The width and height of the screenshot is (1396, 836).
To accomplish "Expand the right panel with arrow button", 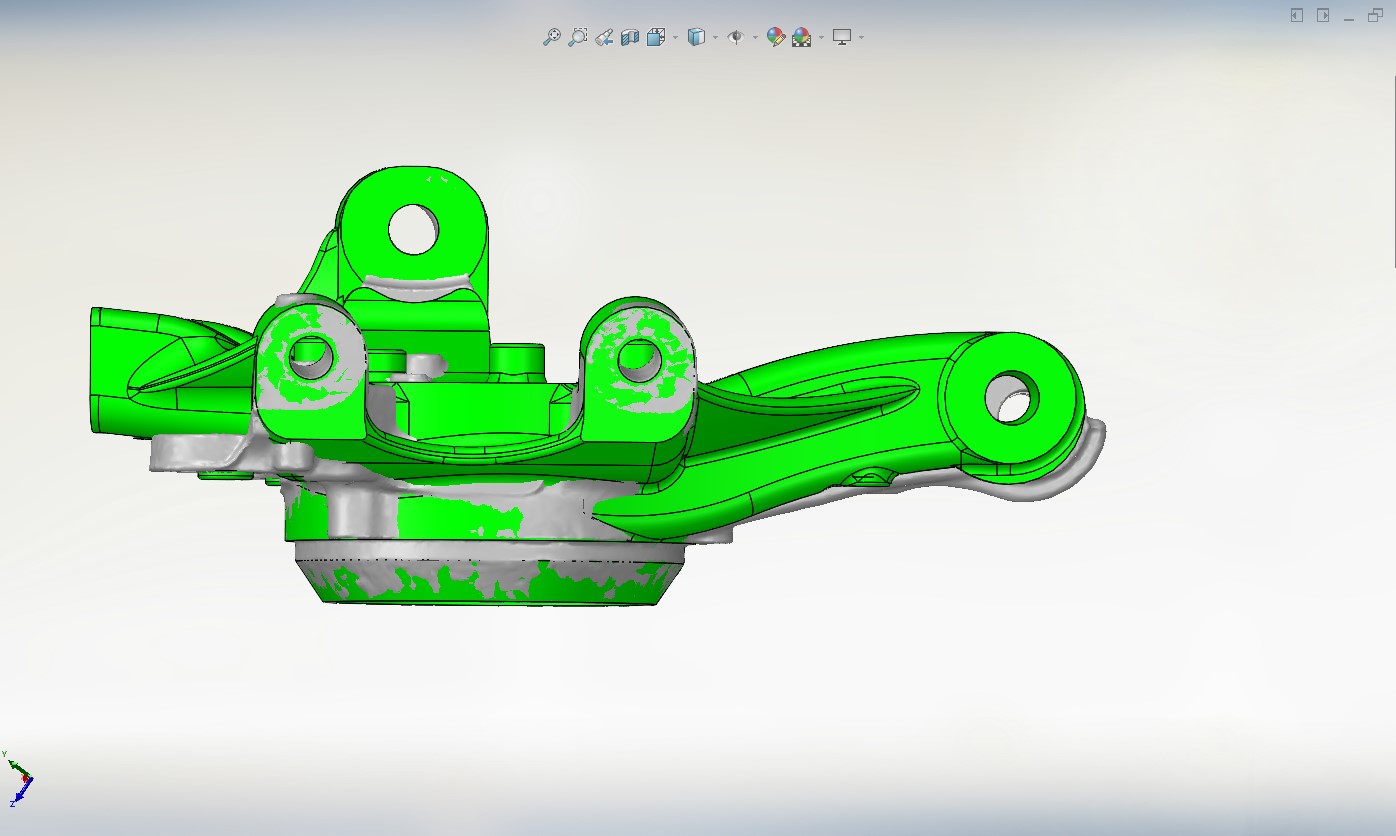I will (1323, 15).
